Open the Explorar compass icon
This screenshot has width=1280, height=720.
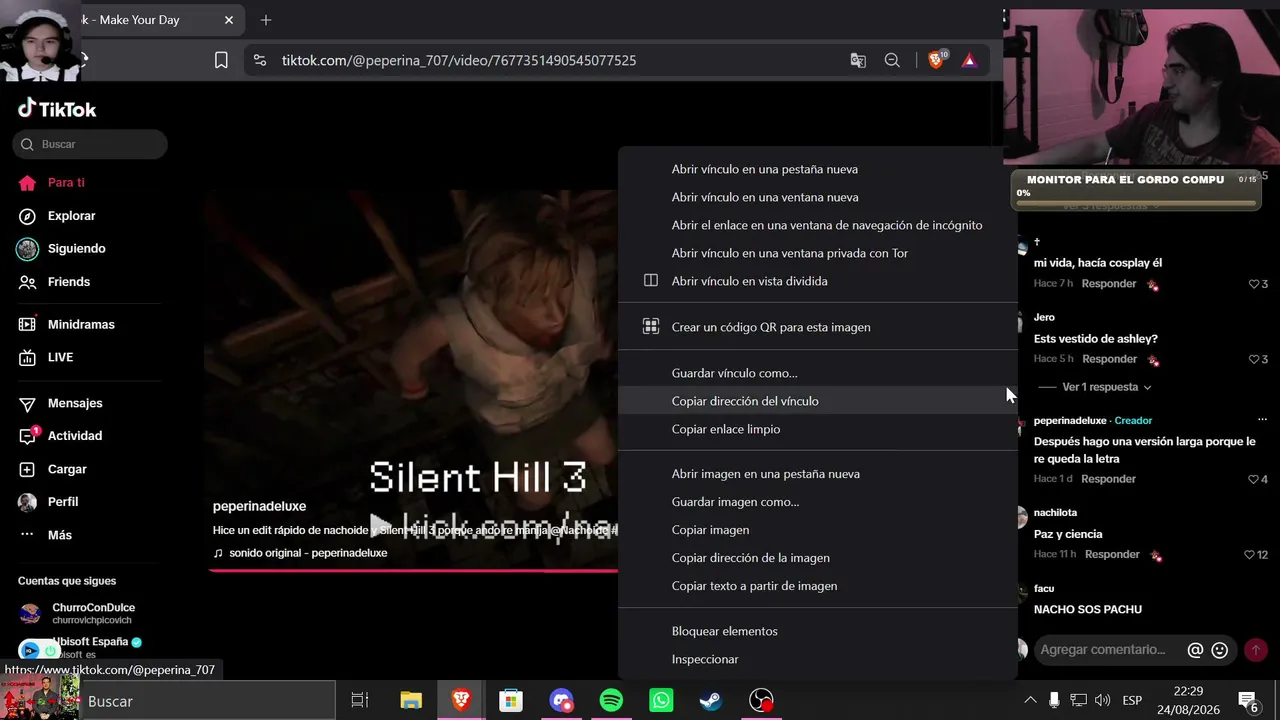pos(28,216)
